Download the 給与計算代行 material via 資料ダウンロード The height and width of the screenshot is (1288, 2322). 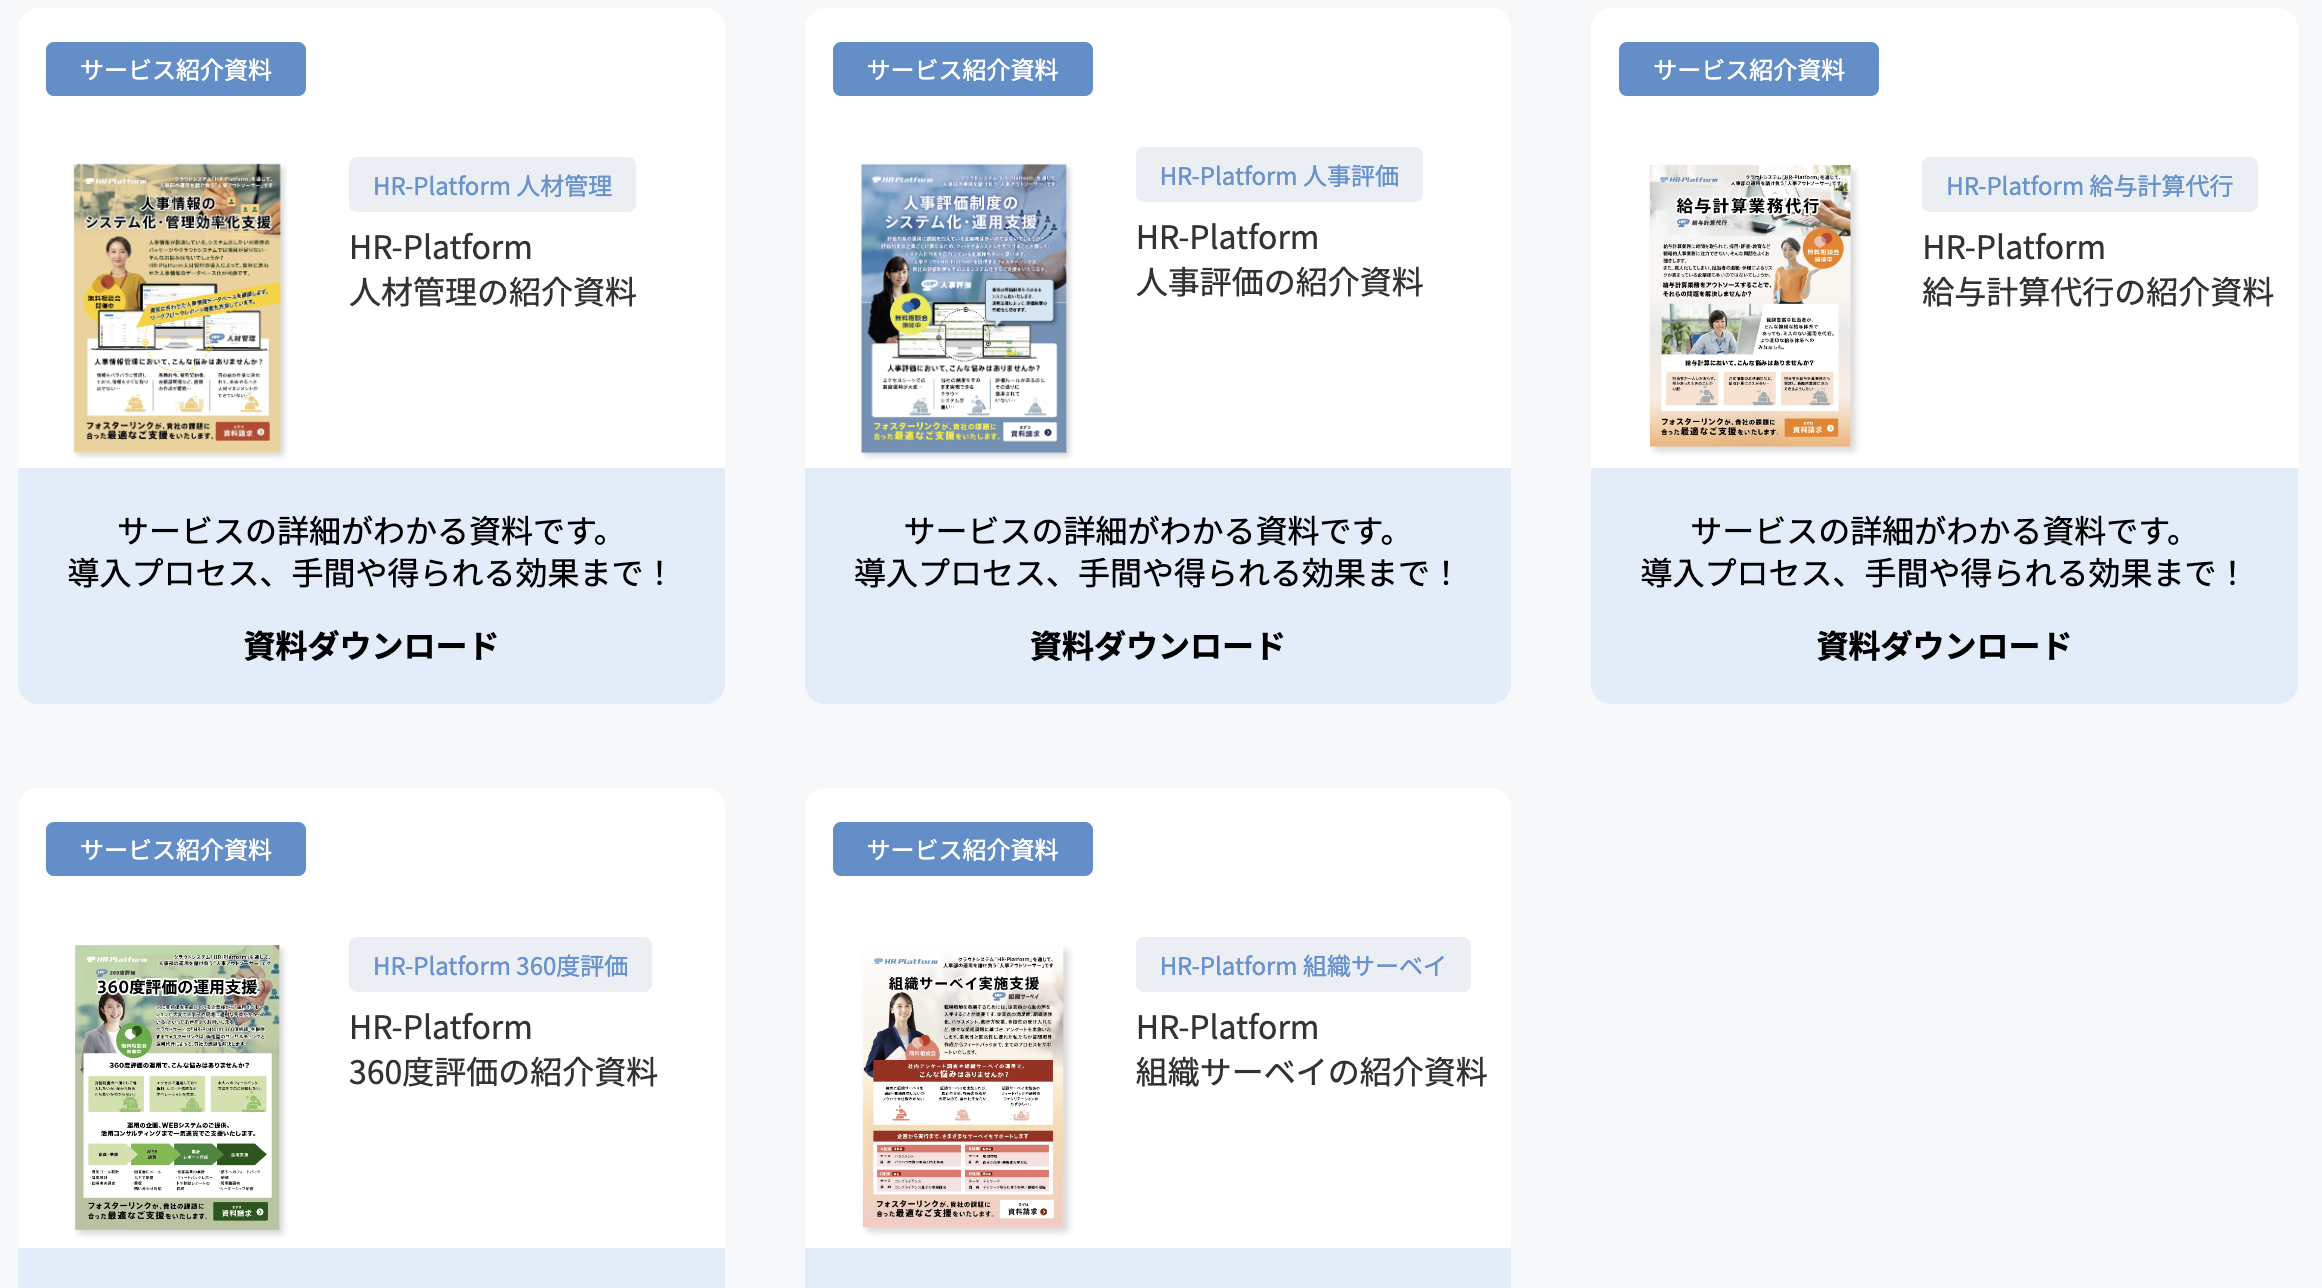pyautogui.click(x=1943, y=645)
